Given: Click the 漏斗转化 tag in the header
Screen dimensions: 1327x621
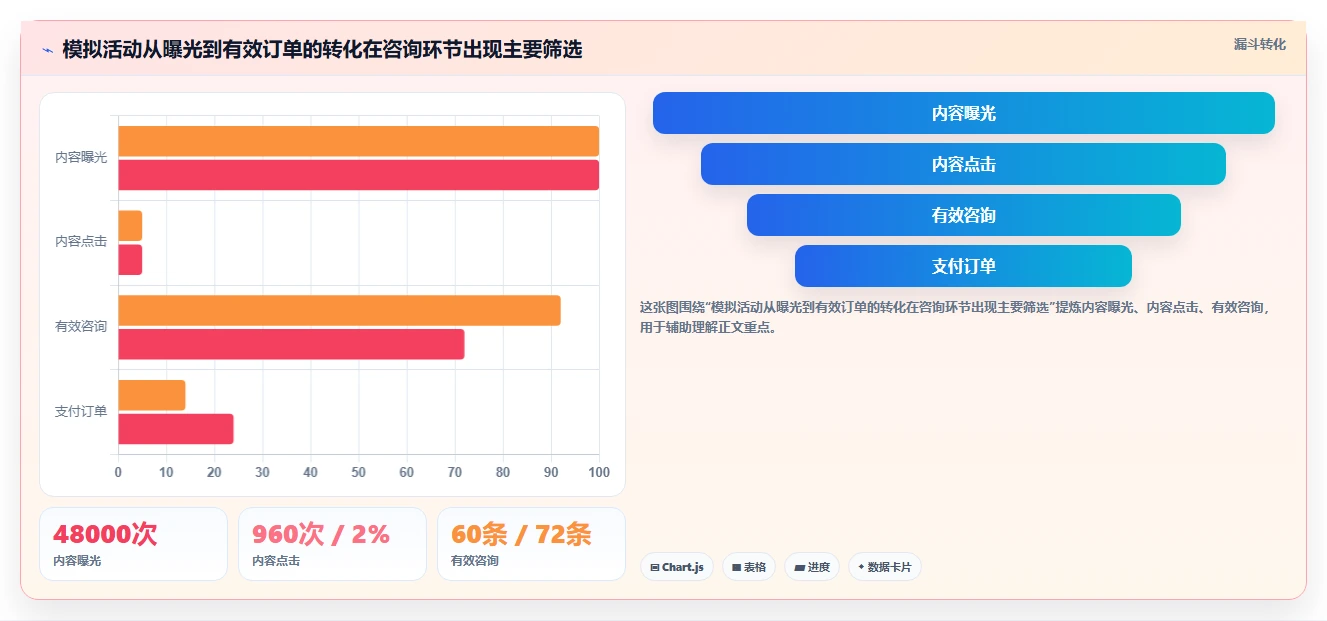Looking at the screenshot, I should (1259, 44).
